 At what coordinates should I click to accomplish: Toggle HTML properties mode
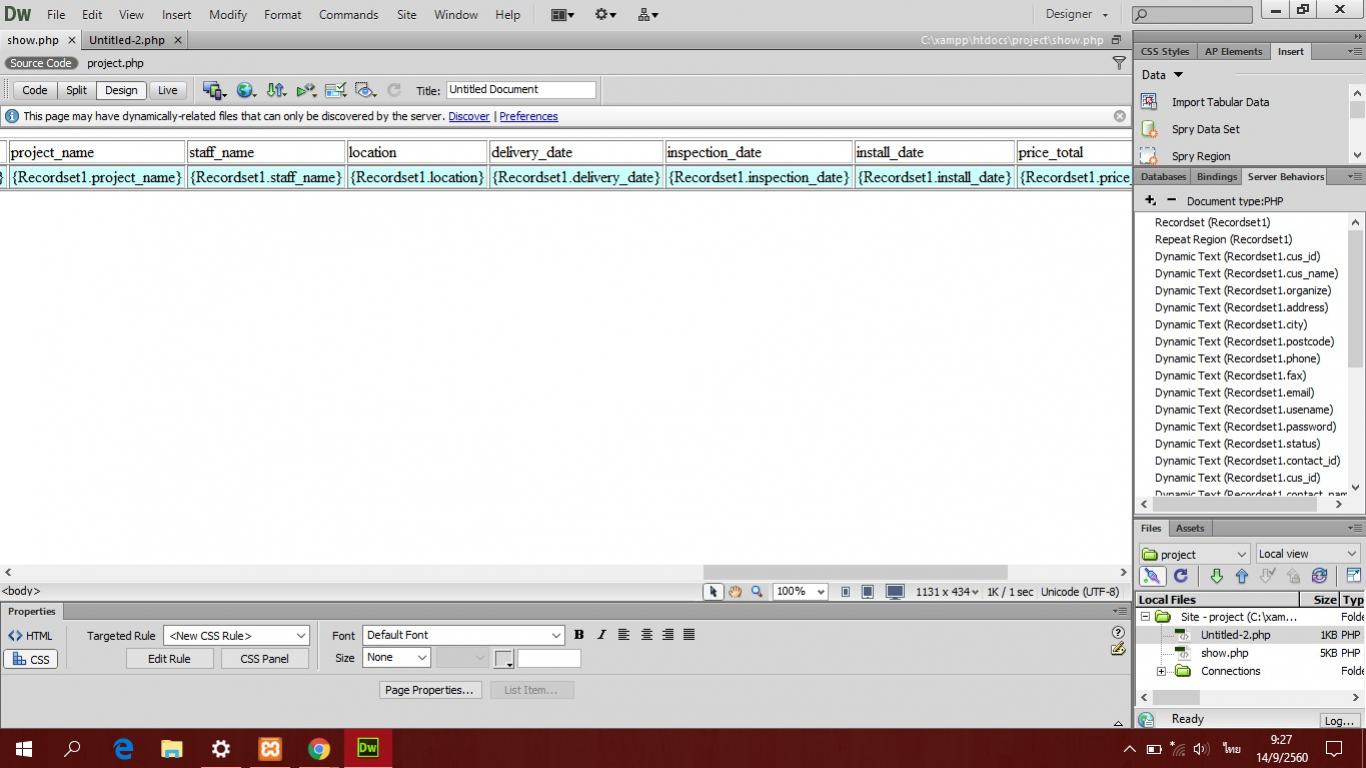[x=31, y=636]
